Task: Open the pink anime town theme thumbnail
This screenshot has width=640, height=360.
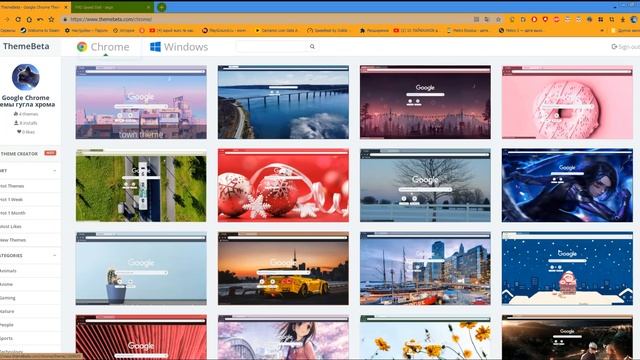Action: click(141, 102)
